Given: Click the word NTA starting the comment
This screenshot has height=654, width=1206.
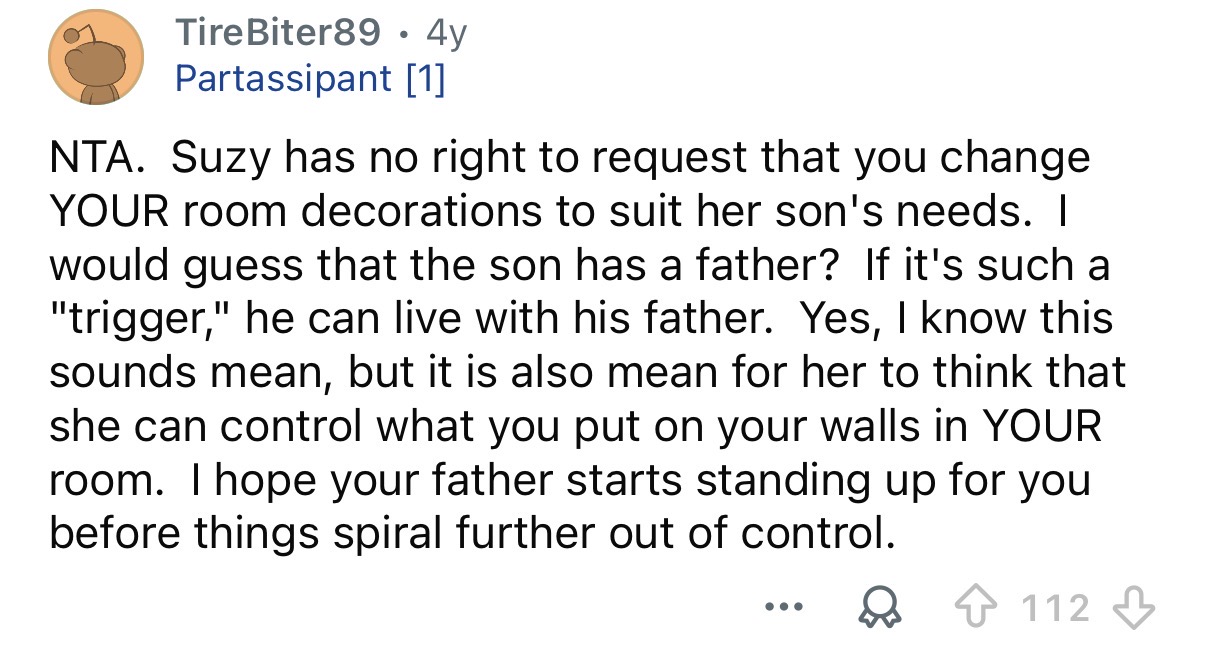Looking at the screenshot, I should [96, 157].
